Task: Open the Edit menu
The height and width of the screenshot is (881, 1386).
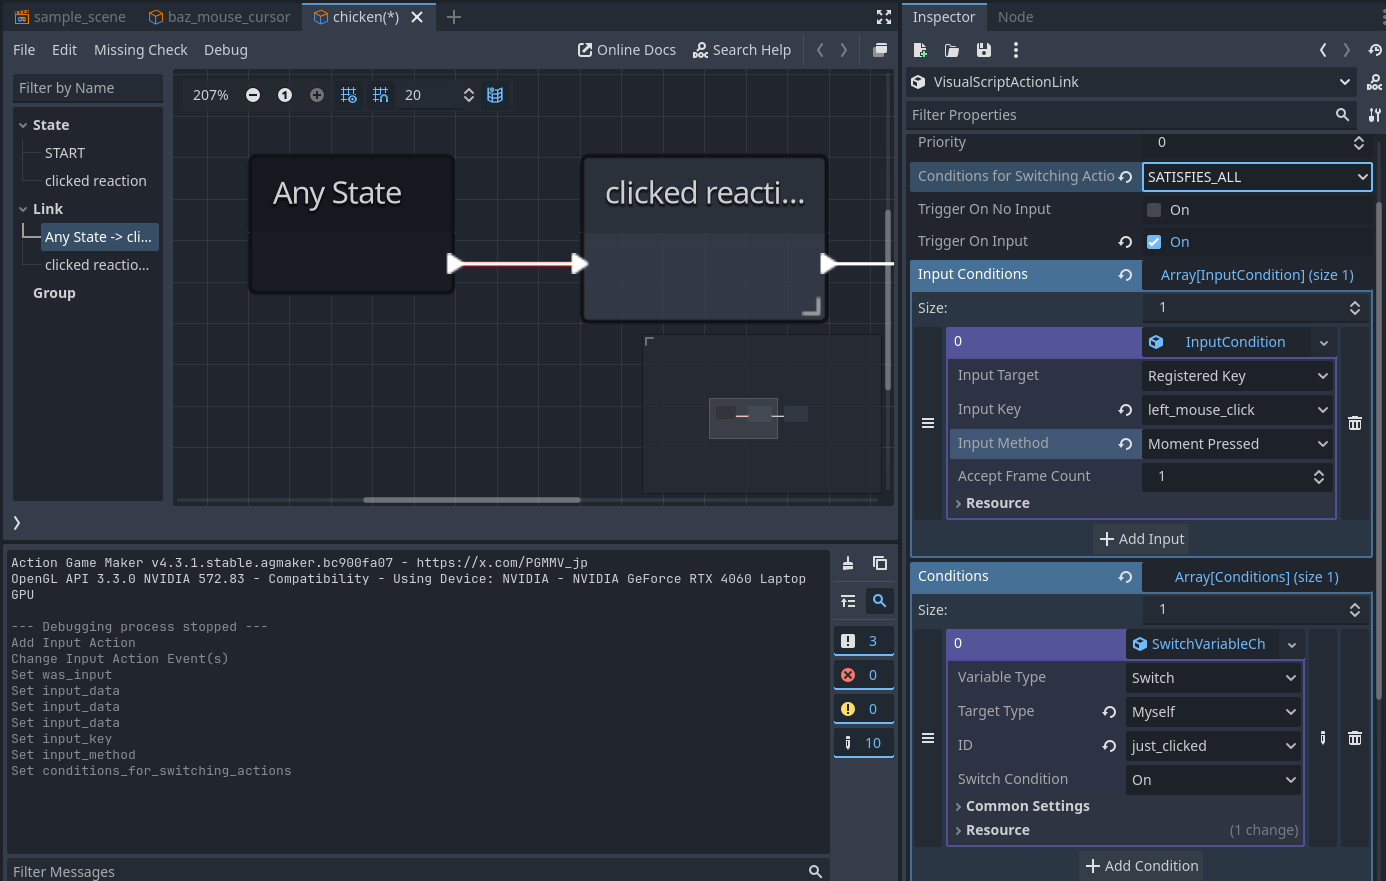Action: (x=64, y=50)
